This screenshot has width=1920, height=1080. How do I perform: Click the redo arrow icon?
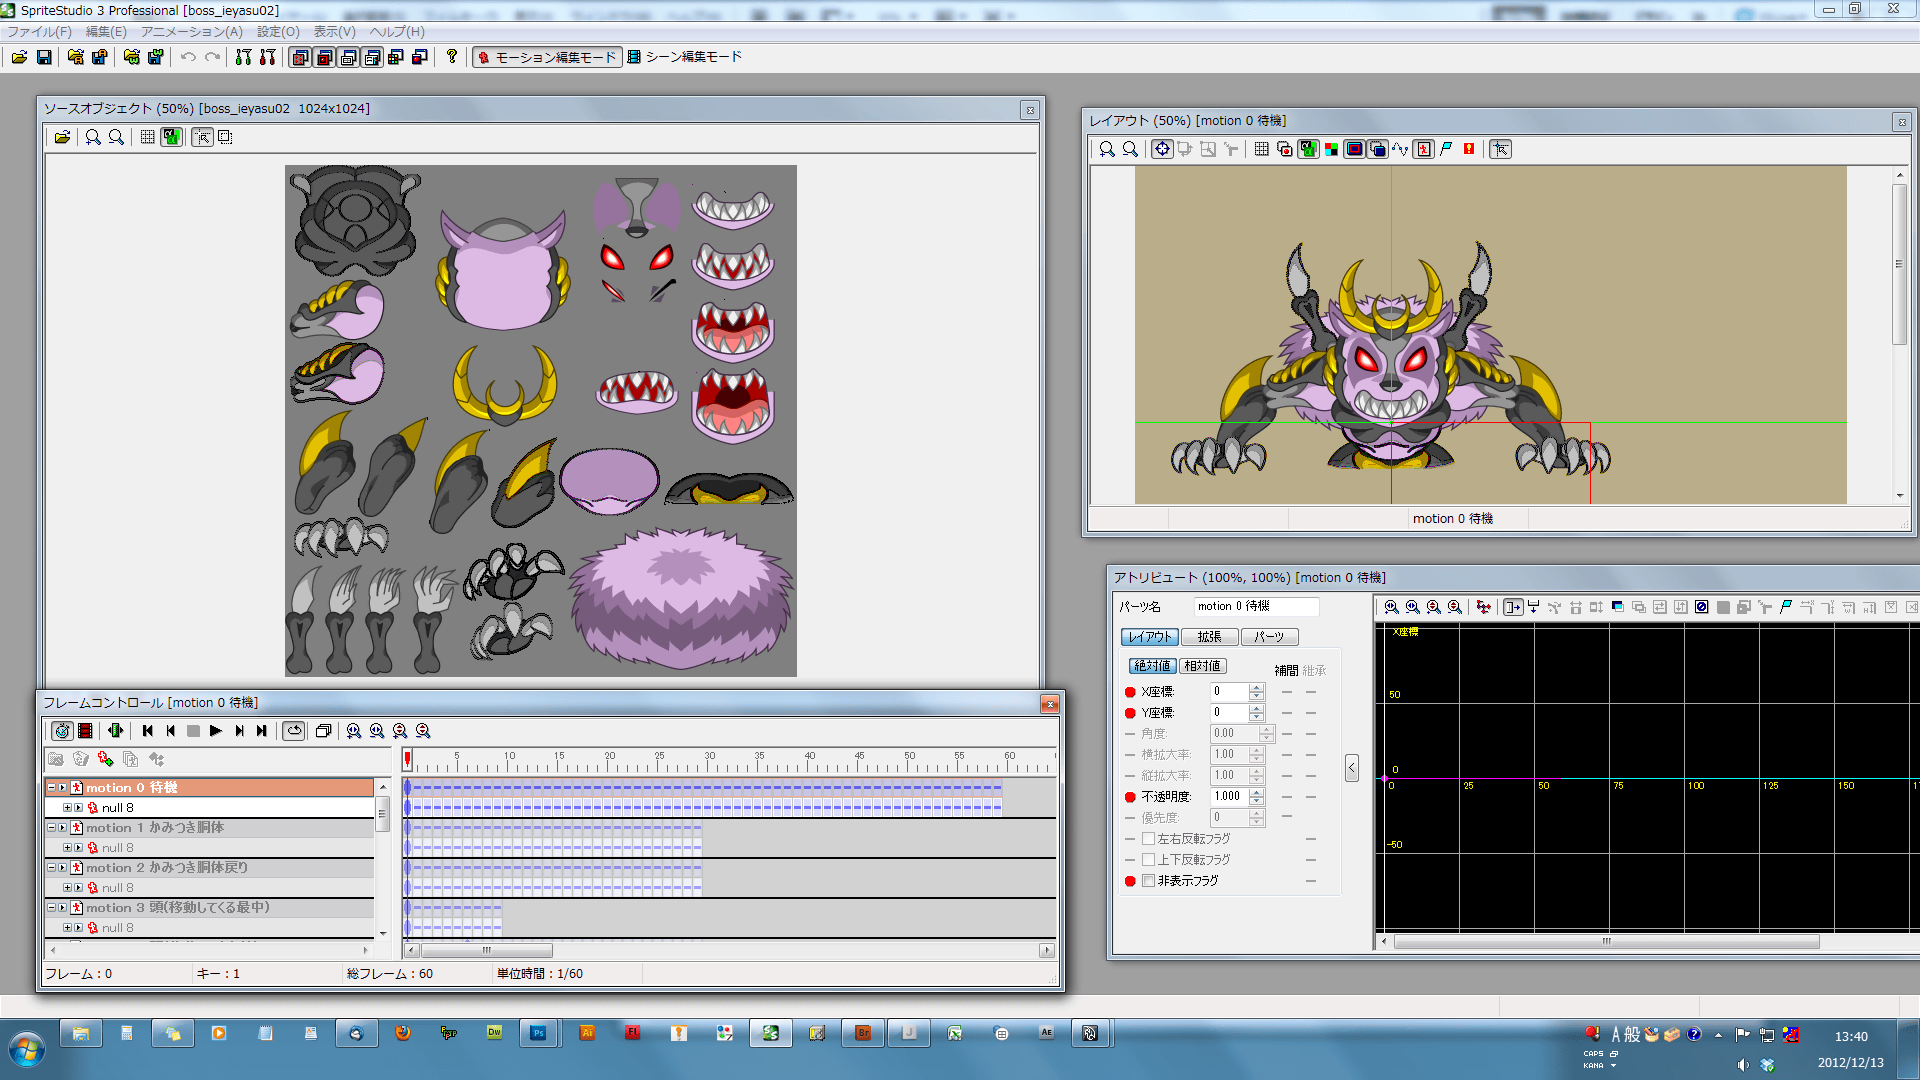212,57
